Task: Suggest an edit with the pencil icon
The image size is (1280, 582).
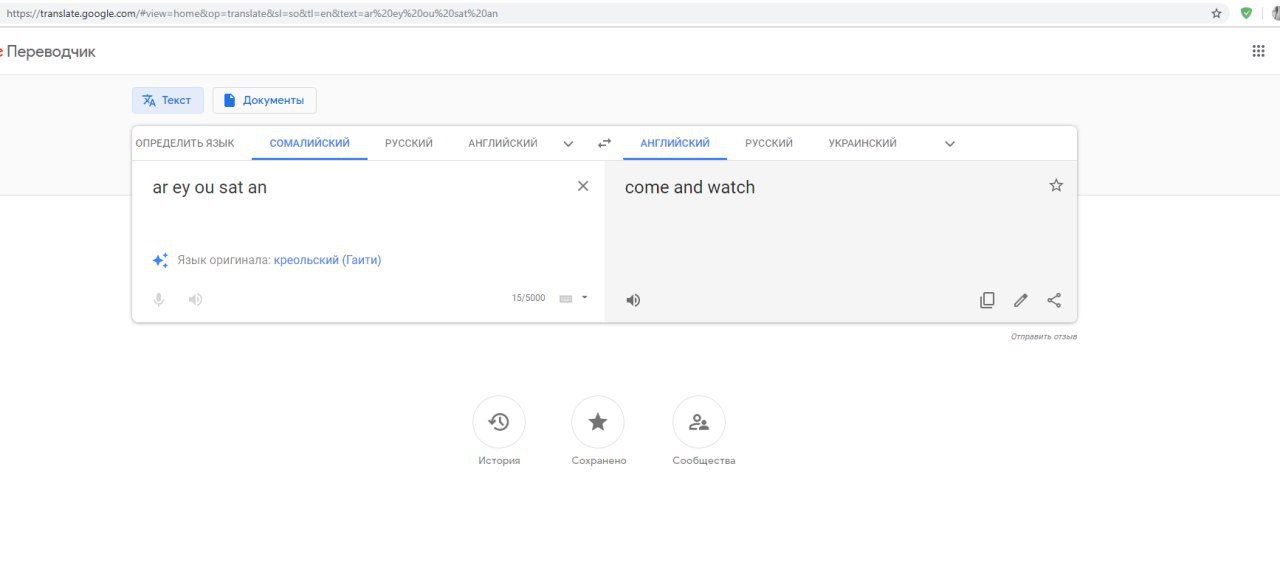Action: (x=1021, y=300)
